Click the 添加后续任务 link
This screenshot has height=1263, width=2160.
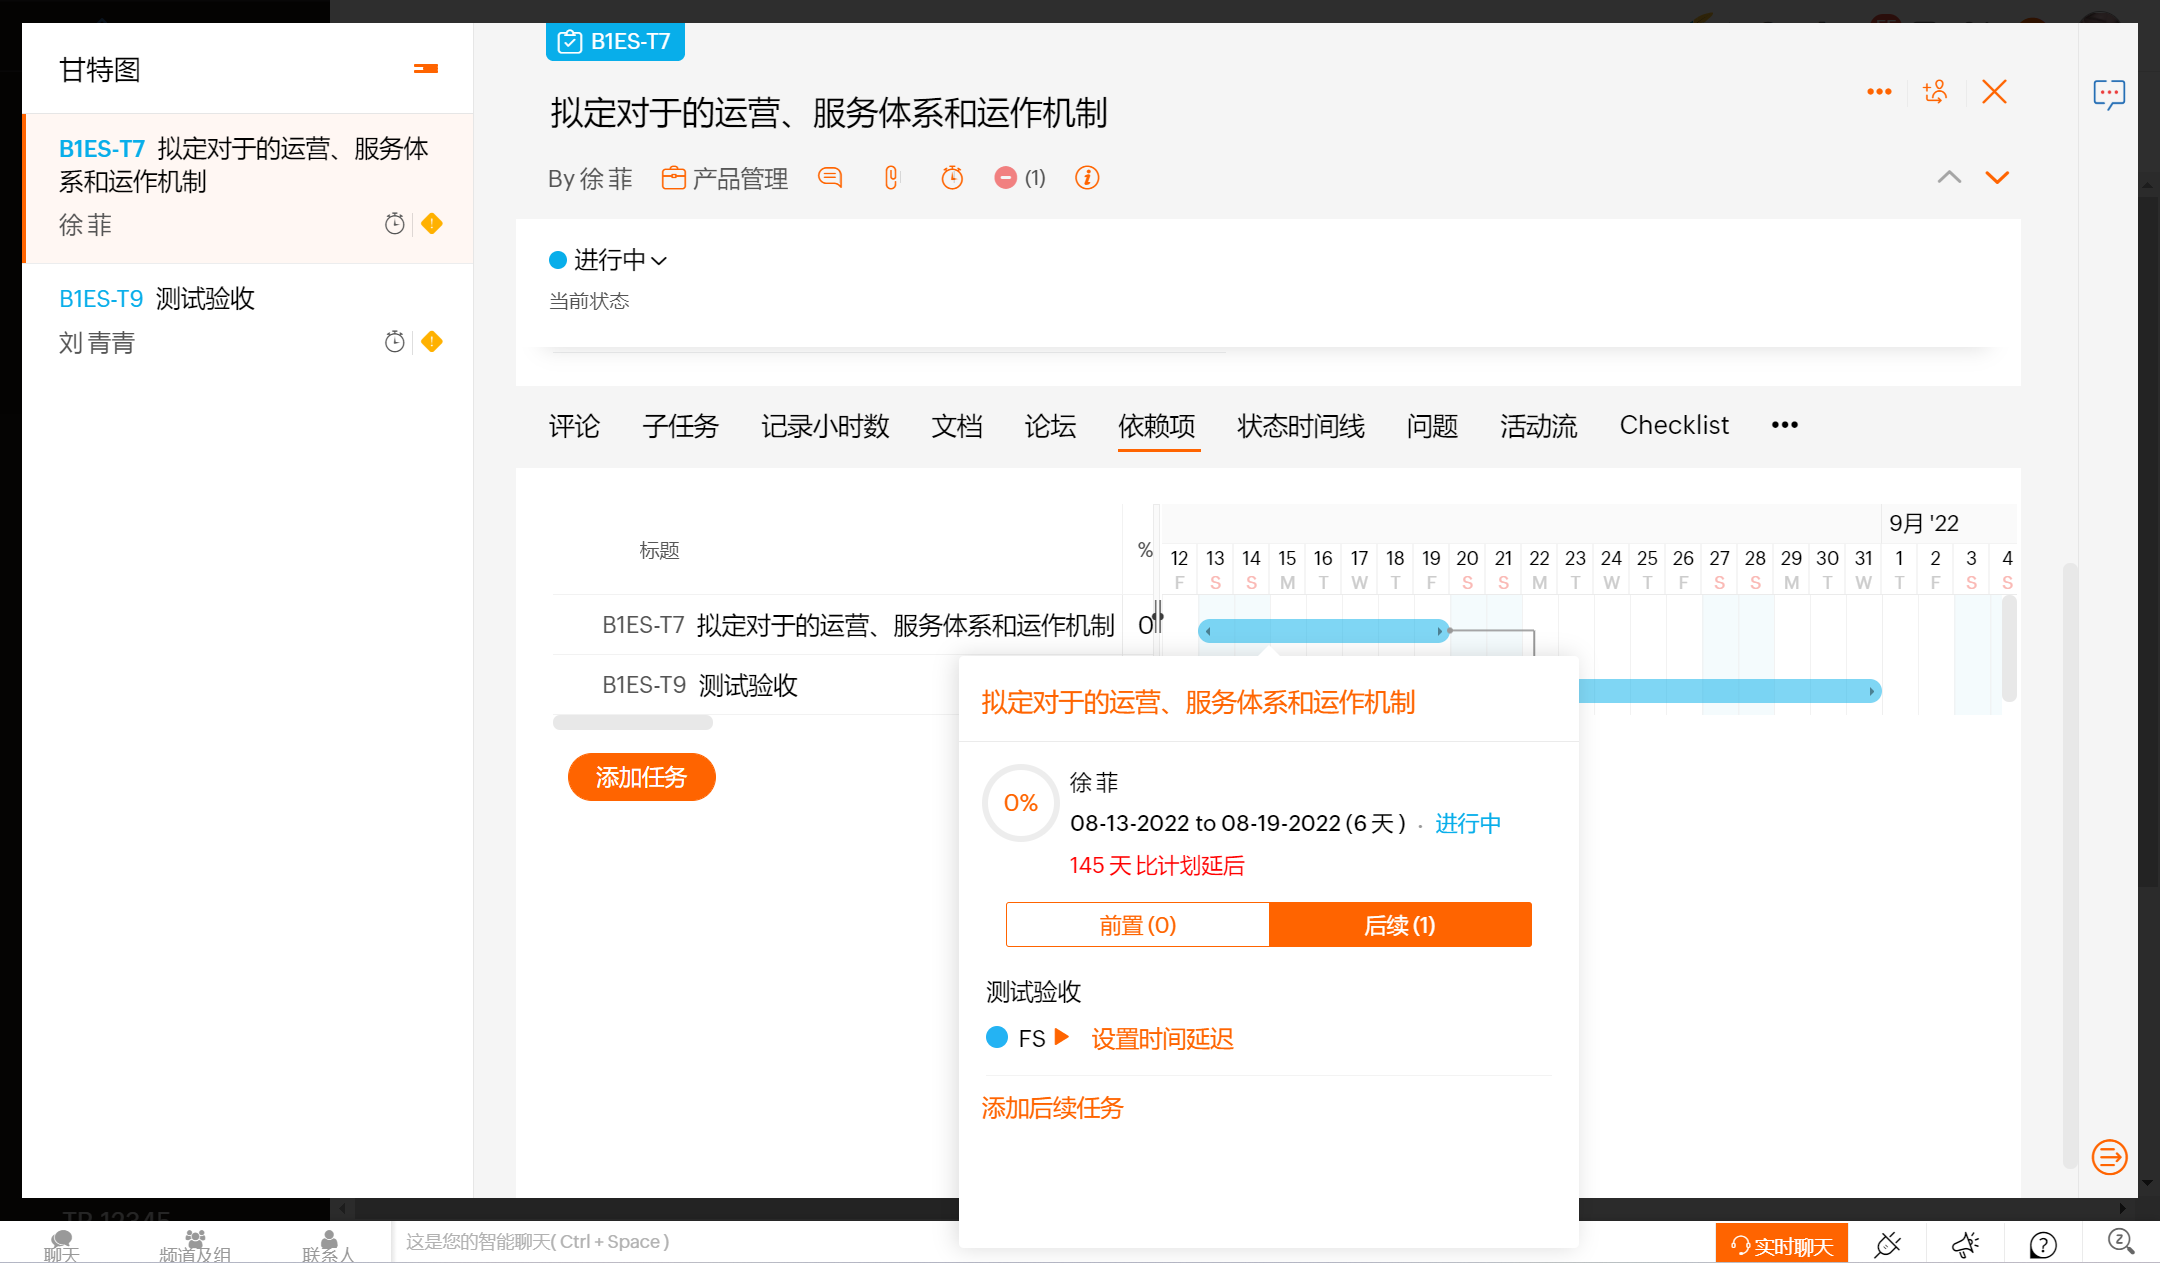(x=1052, y=1108)
